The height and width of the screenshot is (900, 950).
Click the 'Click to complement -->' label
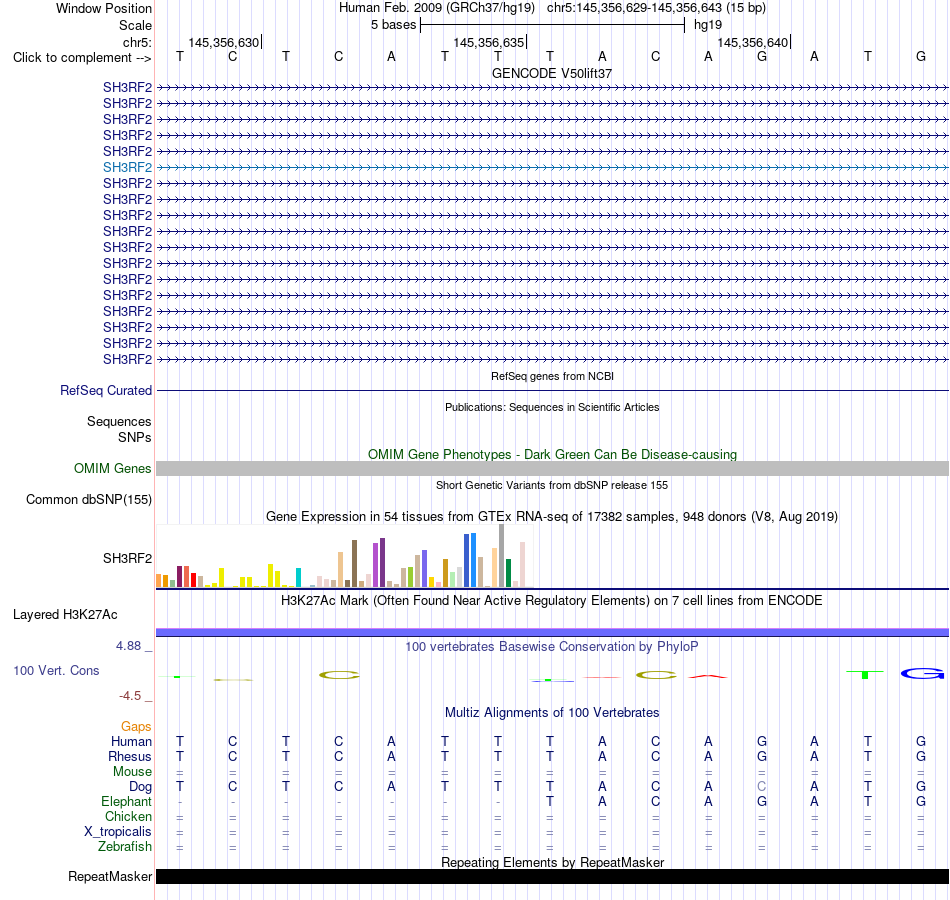coord(82,58)
